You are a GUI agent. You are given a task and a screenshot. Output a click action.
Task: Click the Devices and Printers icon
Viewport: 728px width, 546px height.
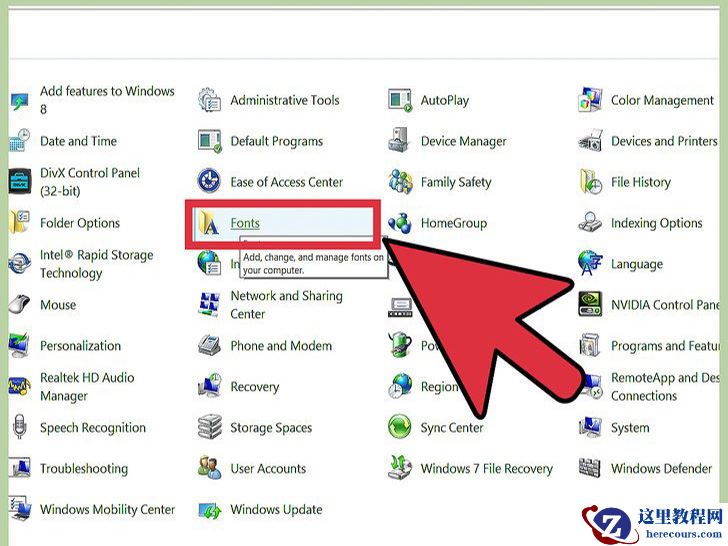pyautogui.click(x=590, y=141)
